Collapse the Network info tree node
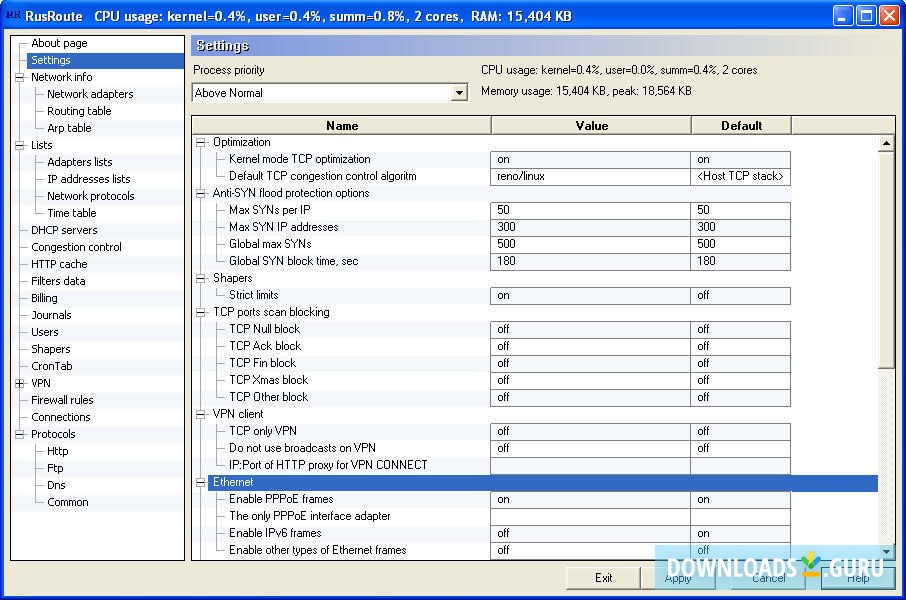This screenshot has height=600, width=906. [20, 77]
